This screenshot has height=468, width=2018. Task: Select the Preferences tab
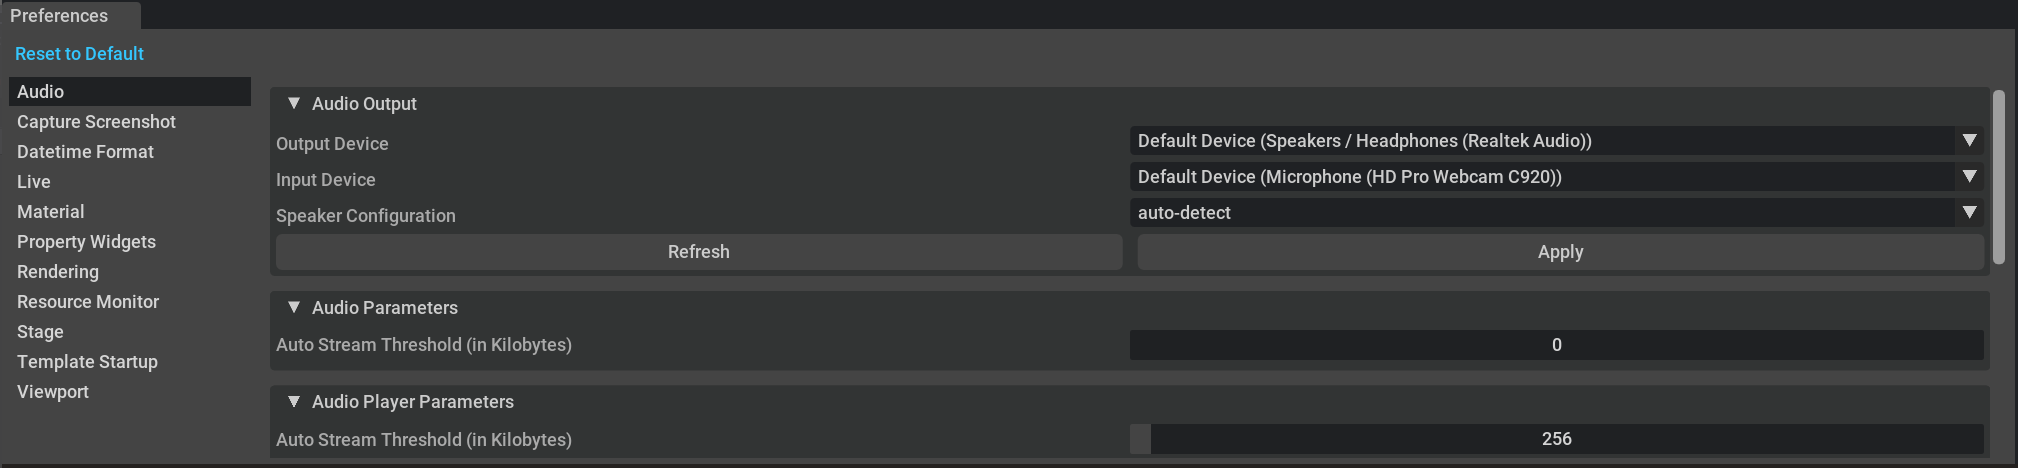point(60,16)
